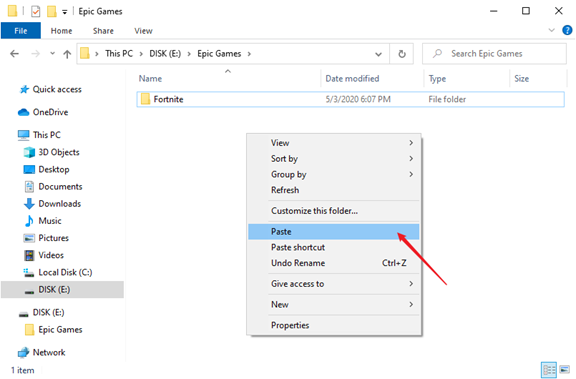The height and width of the screenshot is (379, 576).
Task: Go back with the Back arrow
Action: [x=14, y=54]
